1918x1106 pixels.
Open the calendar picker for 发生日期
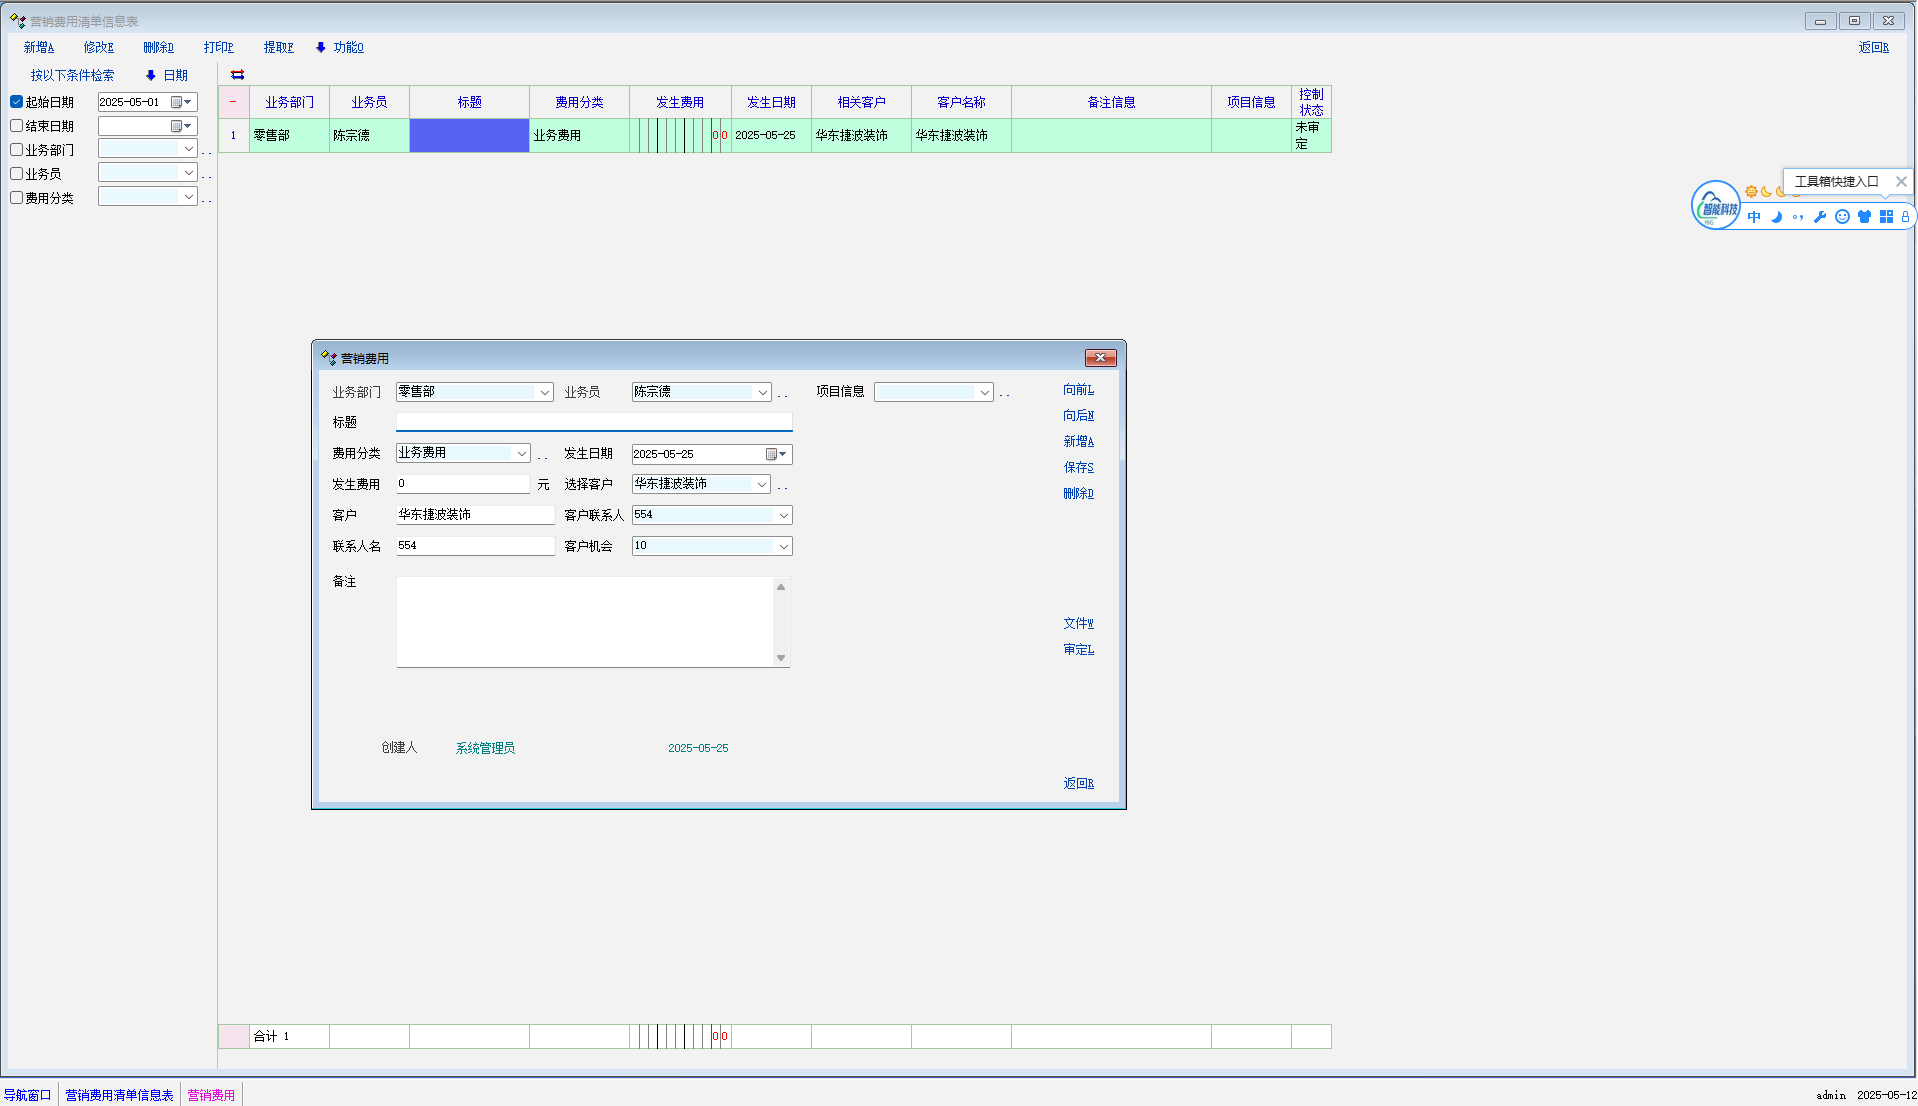point(776,454)
